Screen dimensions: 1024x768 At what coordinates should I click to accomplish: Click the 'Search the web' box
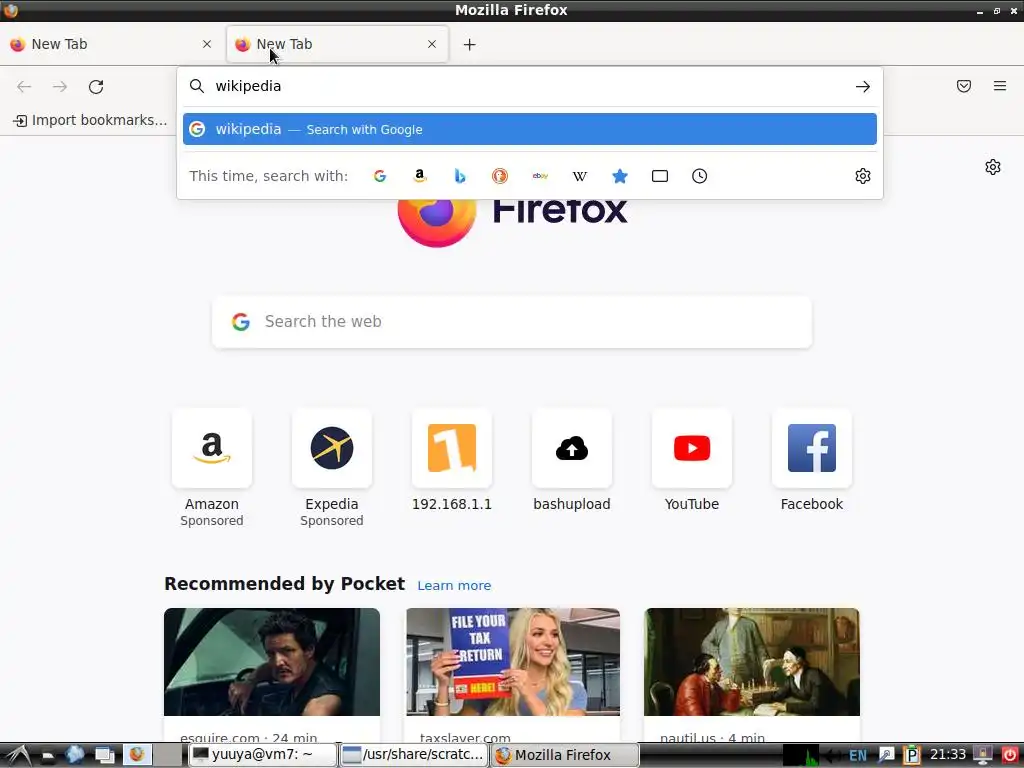pos(512,322)
